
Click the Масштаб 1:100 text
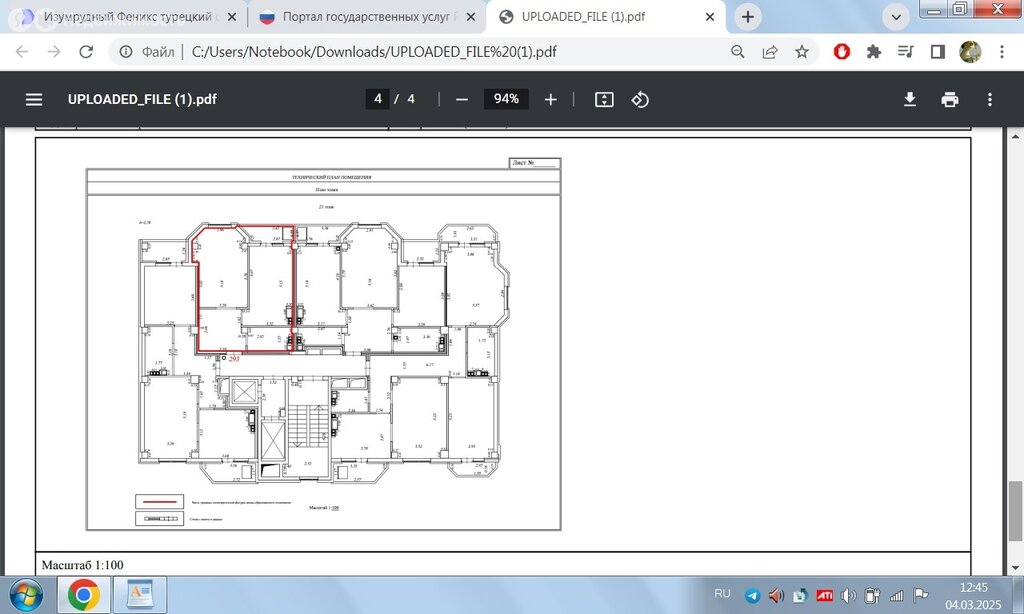[x=82, y=565]
